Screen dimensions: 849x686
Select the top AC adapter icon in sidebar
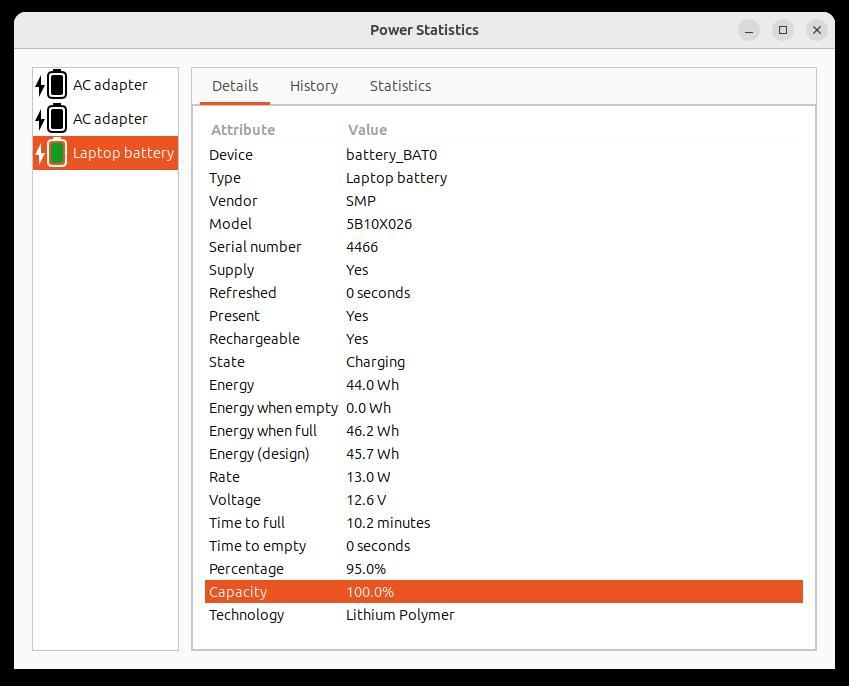tap(51, 85)
